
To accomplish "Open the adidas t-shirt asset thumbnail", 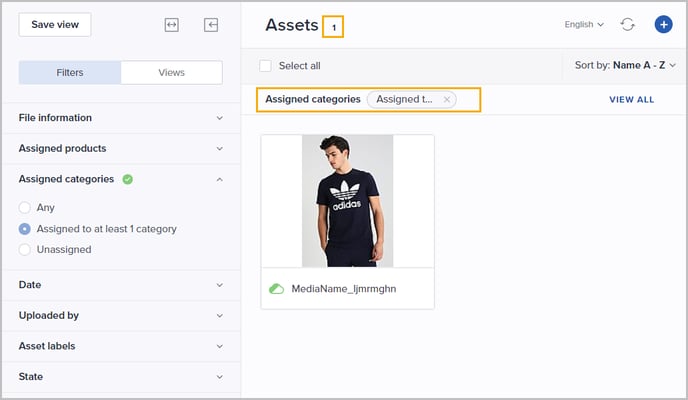I will tap(348, 201).
